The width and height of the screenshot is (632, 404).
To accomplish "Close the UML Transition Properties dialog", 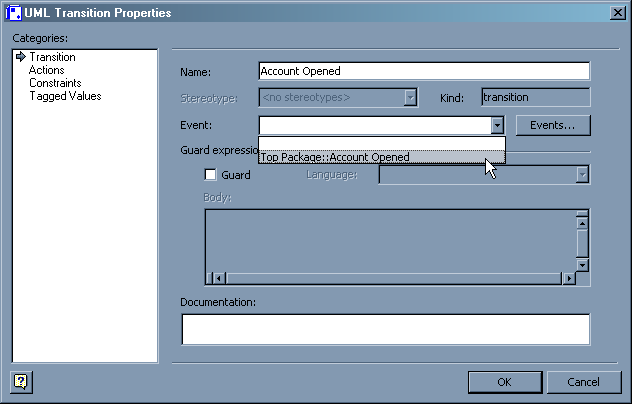I will tap(616, 13).
